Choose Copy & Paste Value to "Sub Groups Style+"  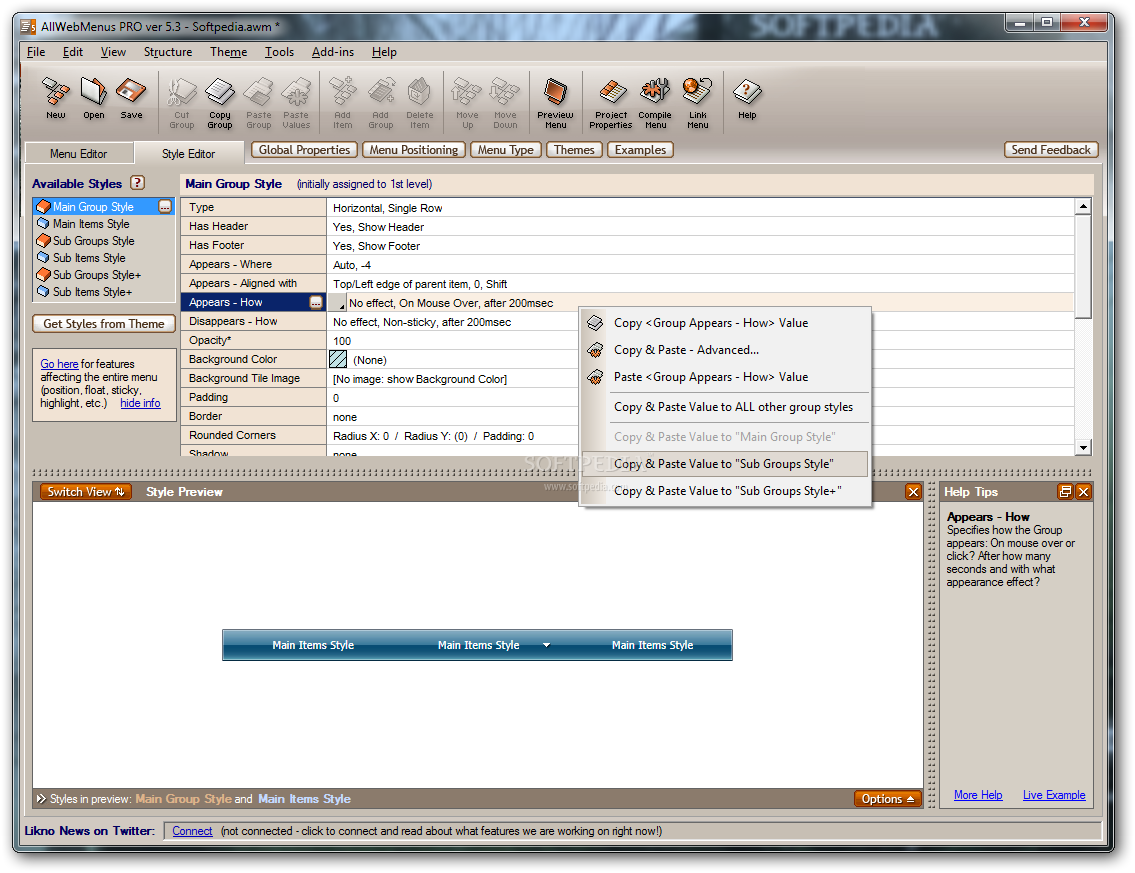point(725,491)
